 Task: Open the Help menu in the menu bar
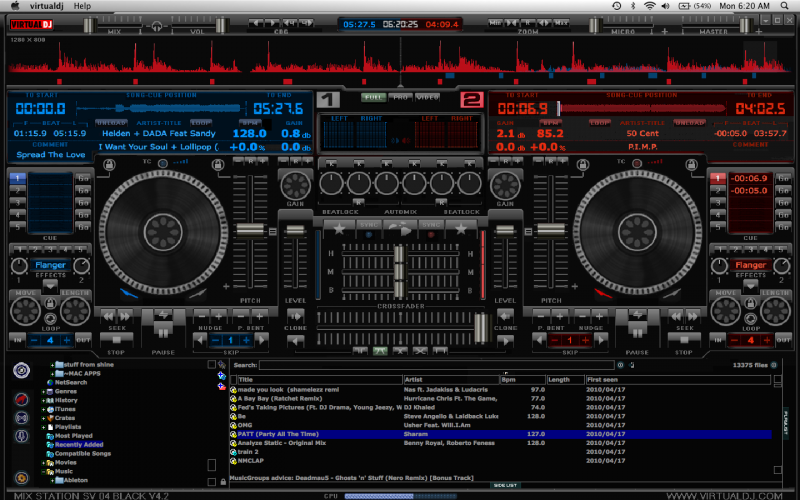(x=82, y=6)
